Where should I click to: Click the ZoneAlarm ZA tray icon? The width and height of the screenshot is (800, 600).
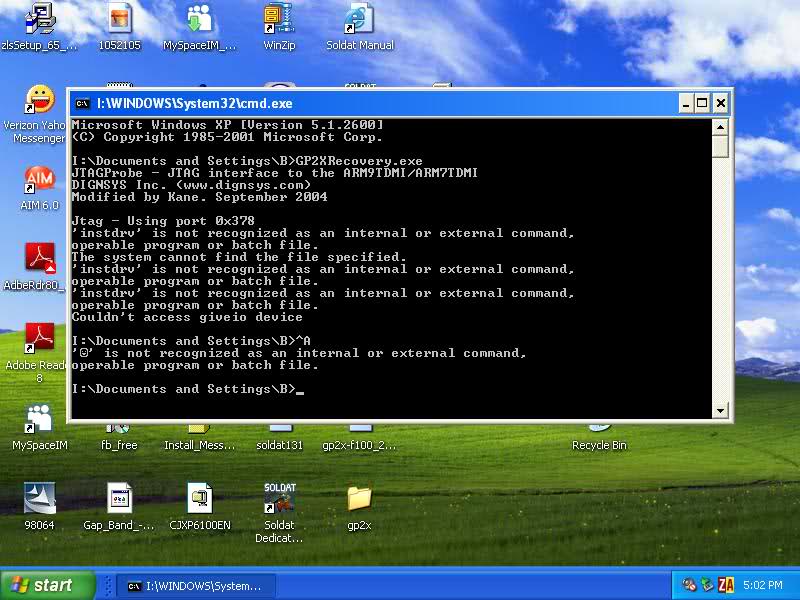click(x=726, y=586)
